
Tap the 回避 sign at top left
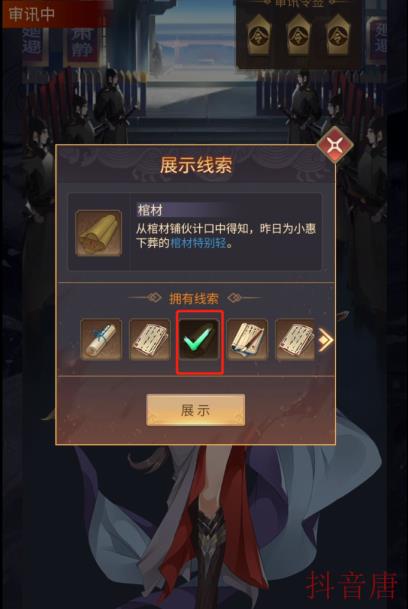[33, 42]
